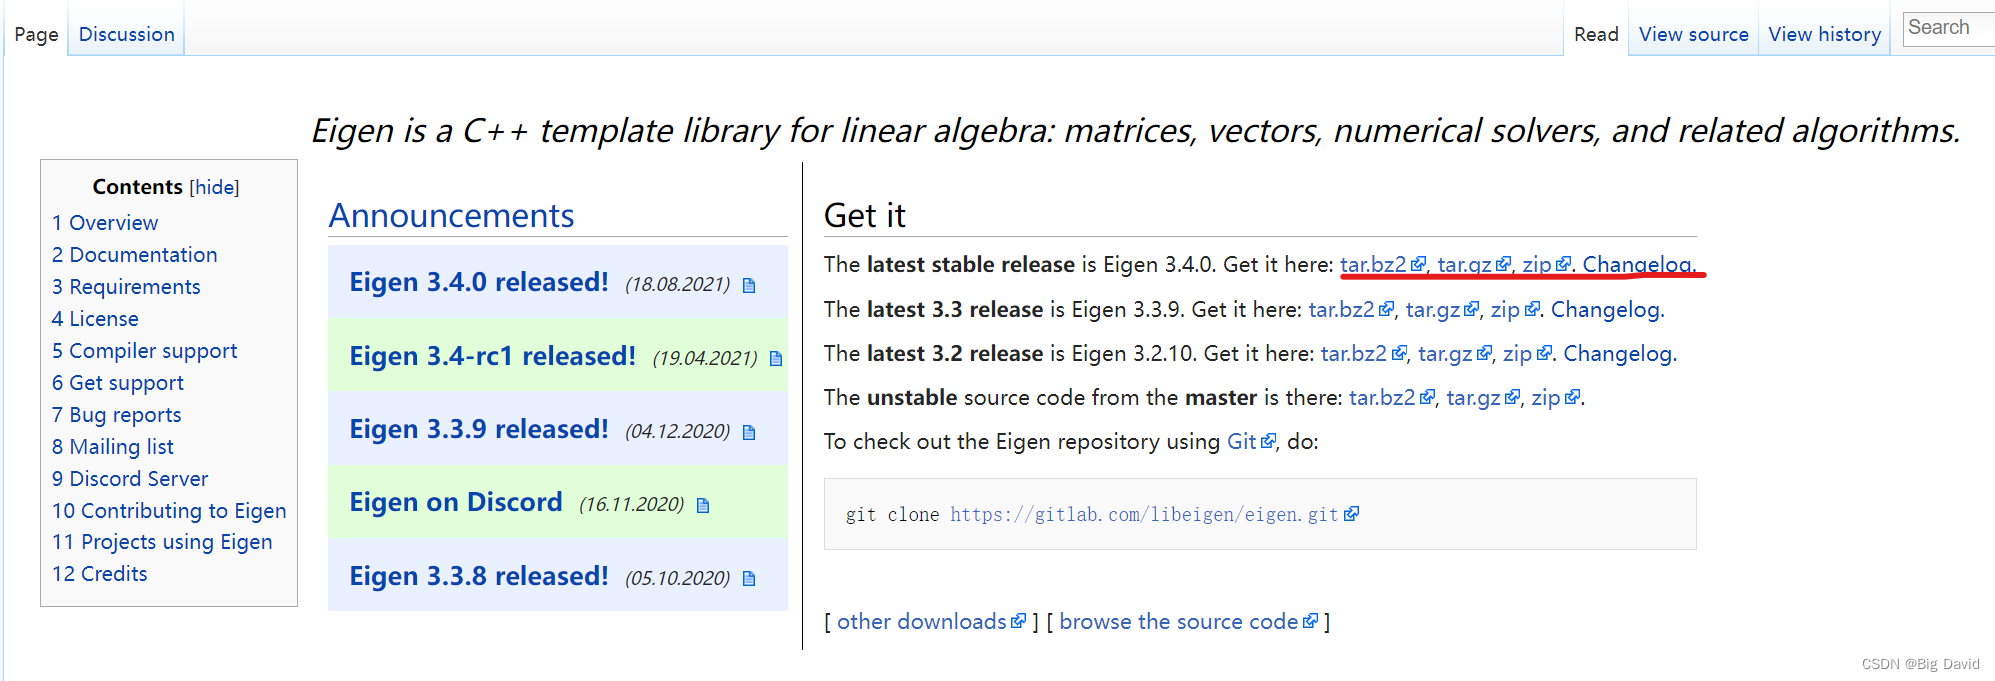
Task: Open document icon beside Eigen 3.3.9 announcement
Action: 749,433
